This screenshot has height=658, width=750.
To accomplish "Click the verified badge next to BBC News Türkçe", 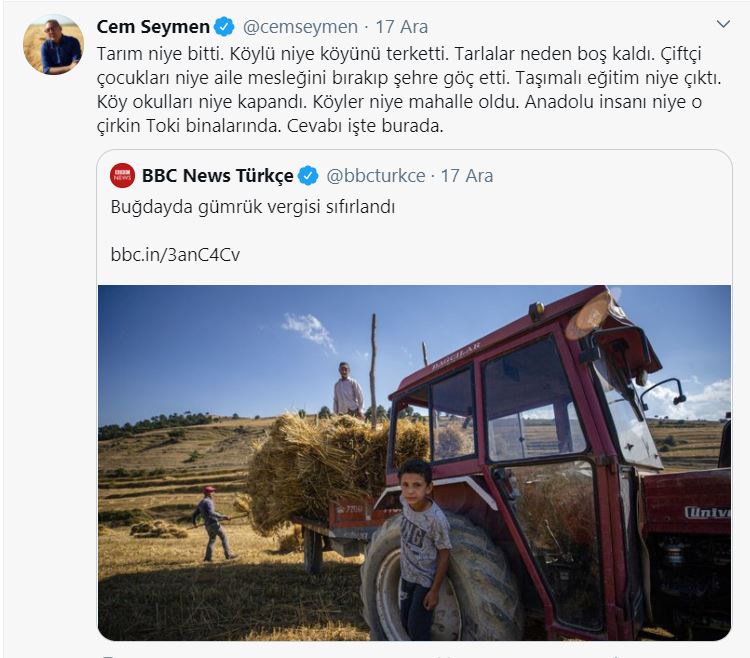I will pos(308,175).
